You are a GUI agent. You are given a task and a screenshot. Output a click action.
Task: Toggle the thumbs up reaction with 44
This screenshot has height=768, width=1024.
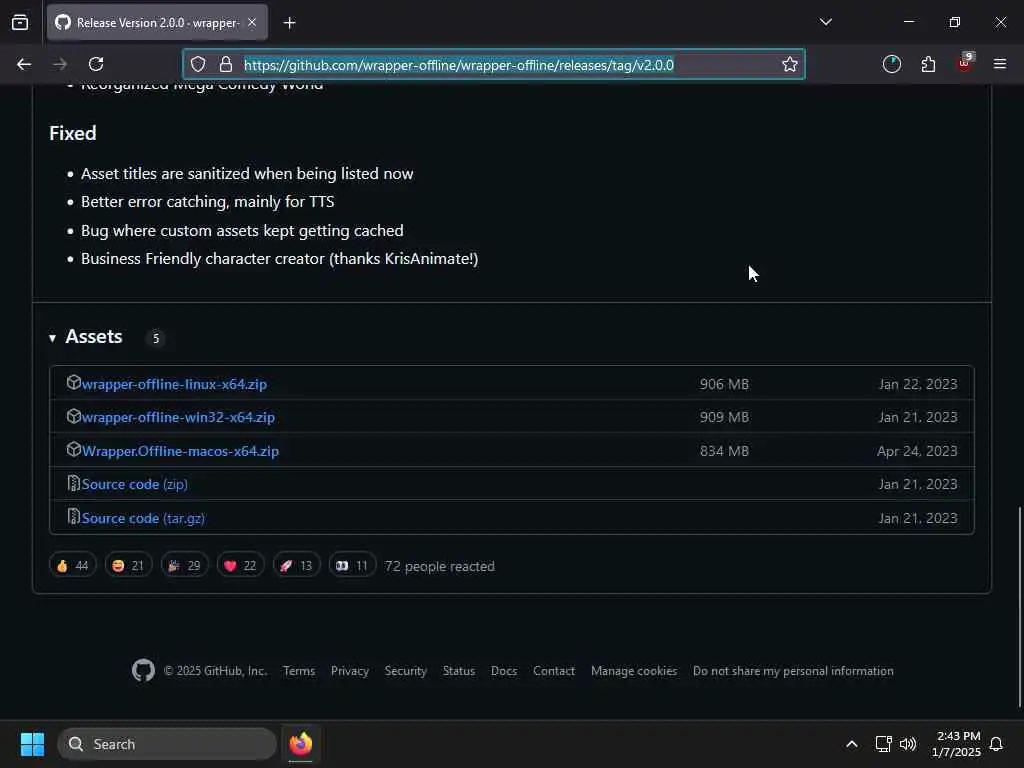point(72,566)
